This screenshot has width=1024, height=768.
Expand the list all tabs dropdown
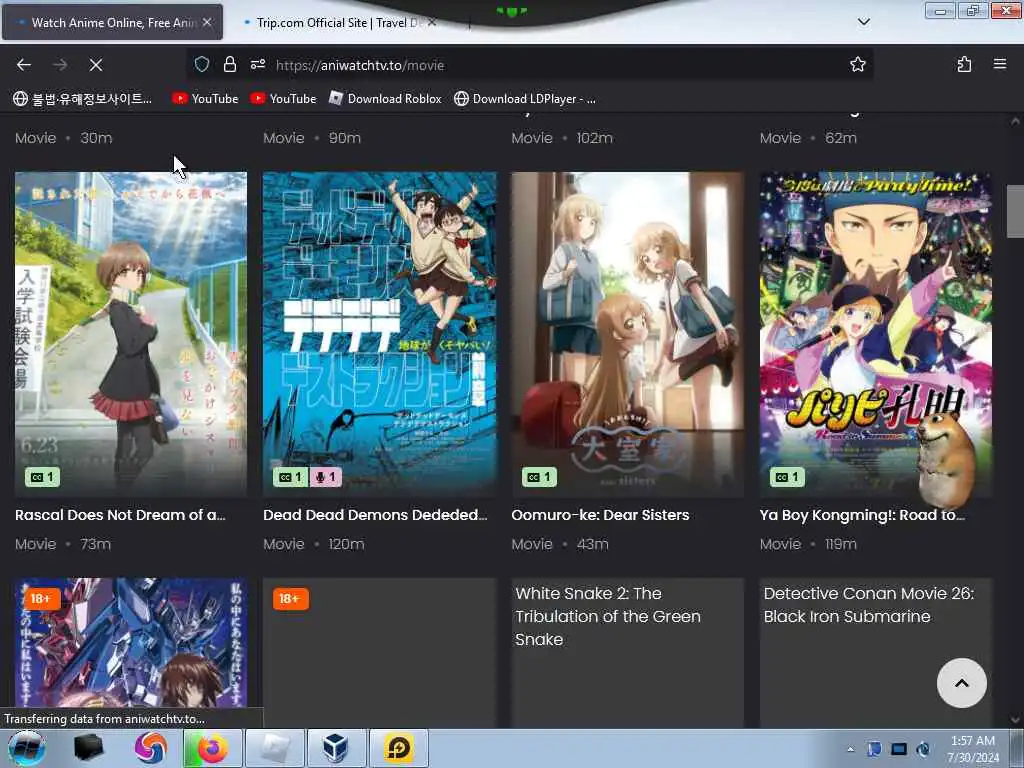tap(864, 22)
